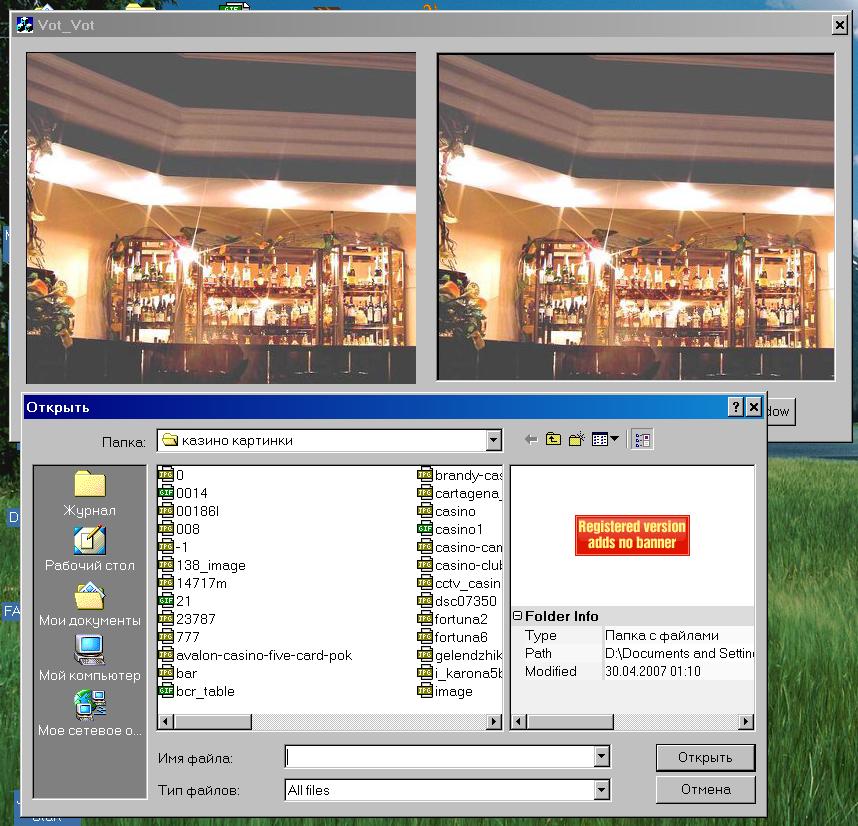
Task: Click the Открыть button
Action: 705,757
